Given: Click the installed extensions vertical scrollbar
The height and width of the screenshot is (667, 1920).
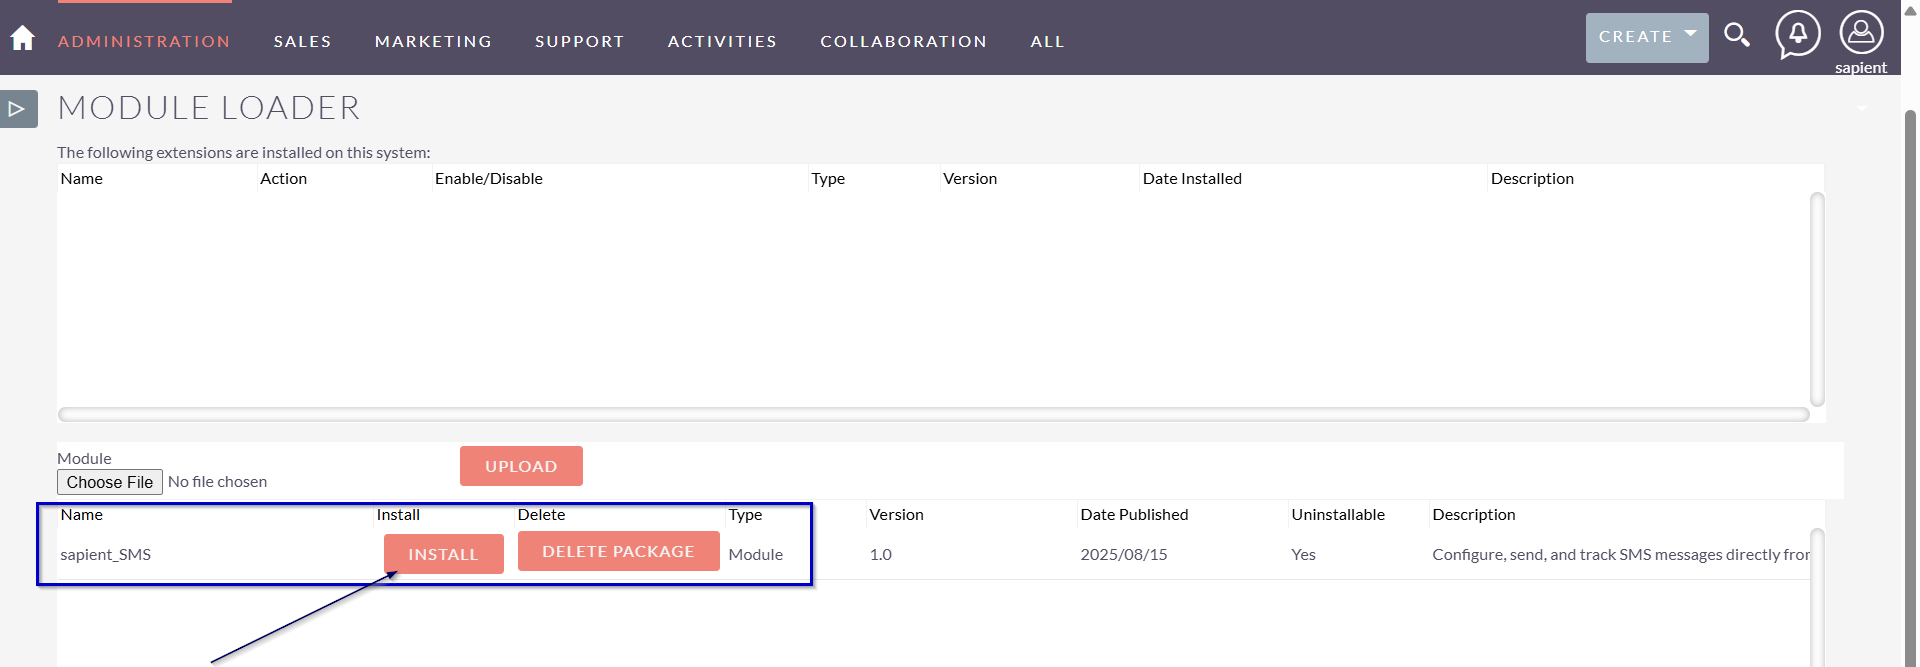Looking at the screenshot, I should (x=1817, y=299).
